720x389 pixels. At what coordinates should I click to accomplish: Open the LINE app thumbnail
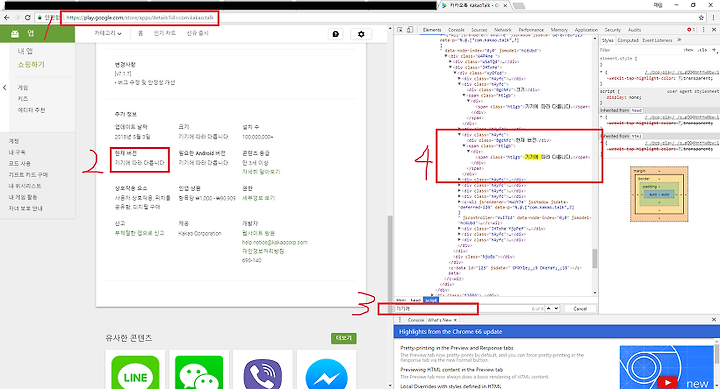point(135,372)
